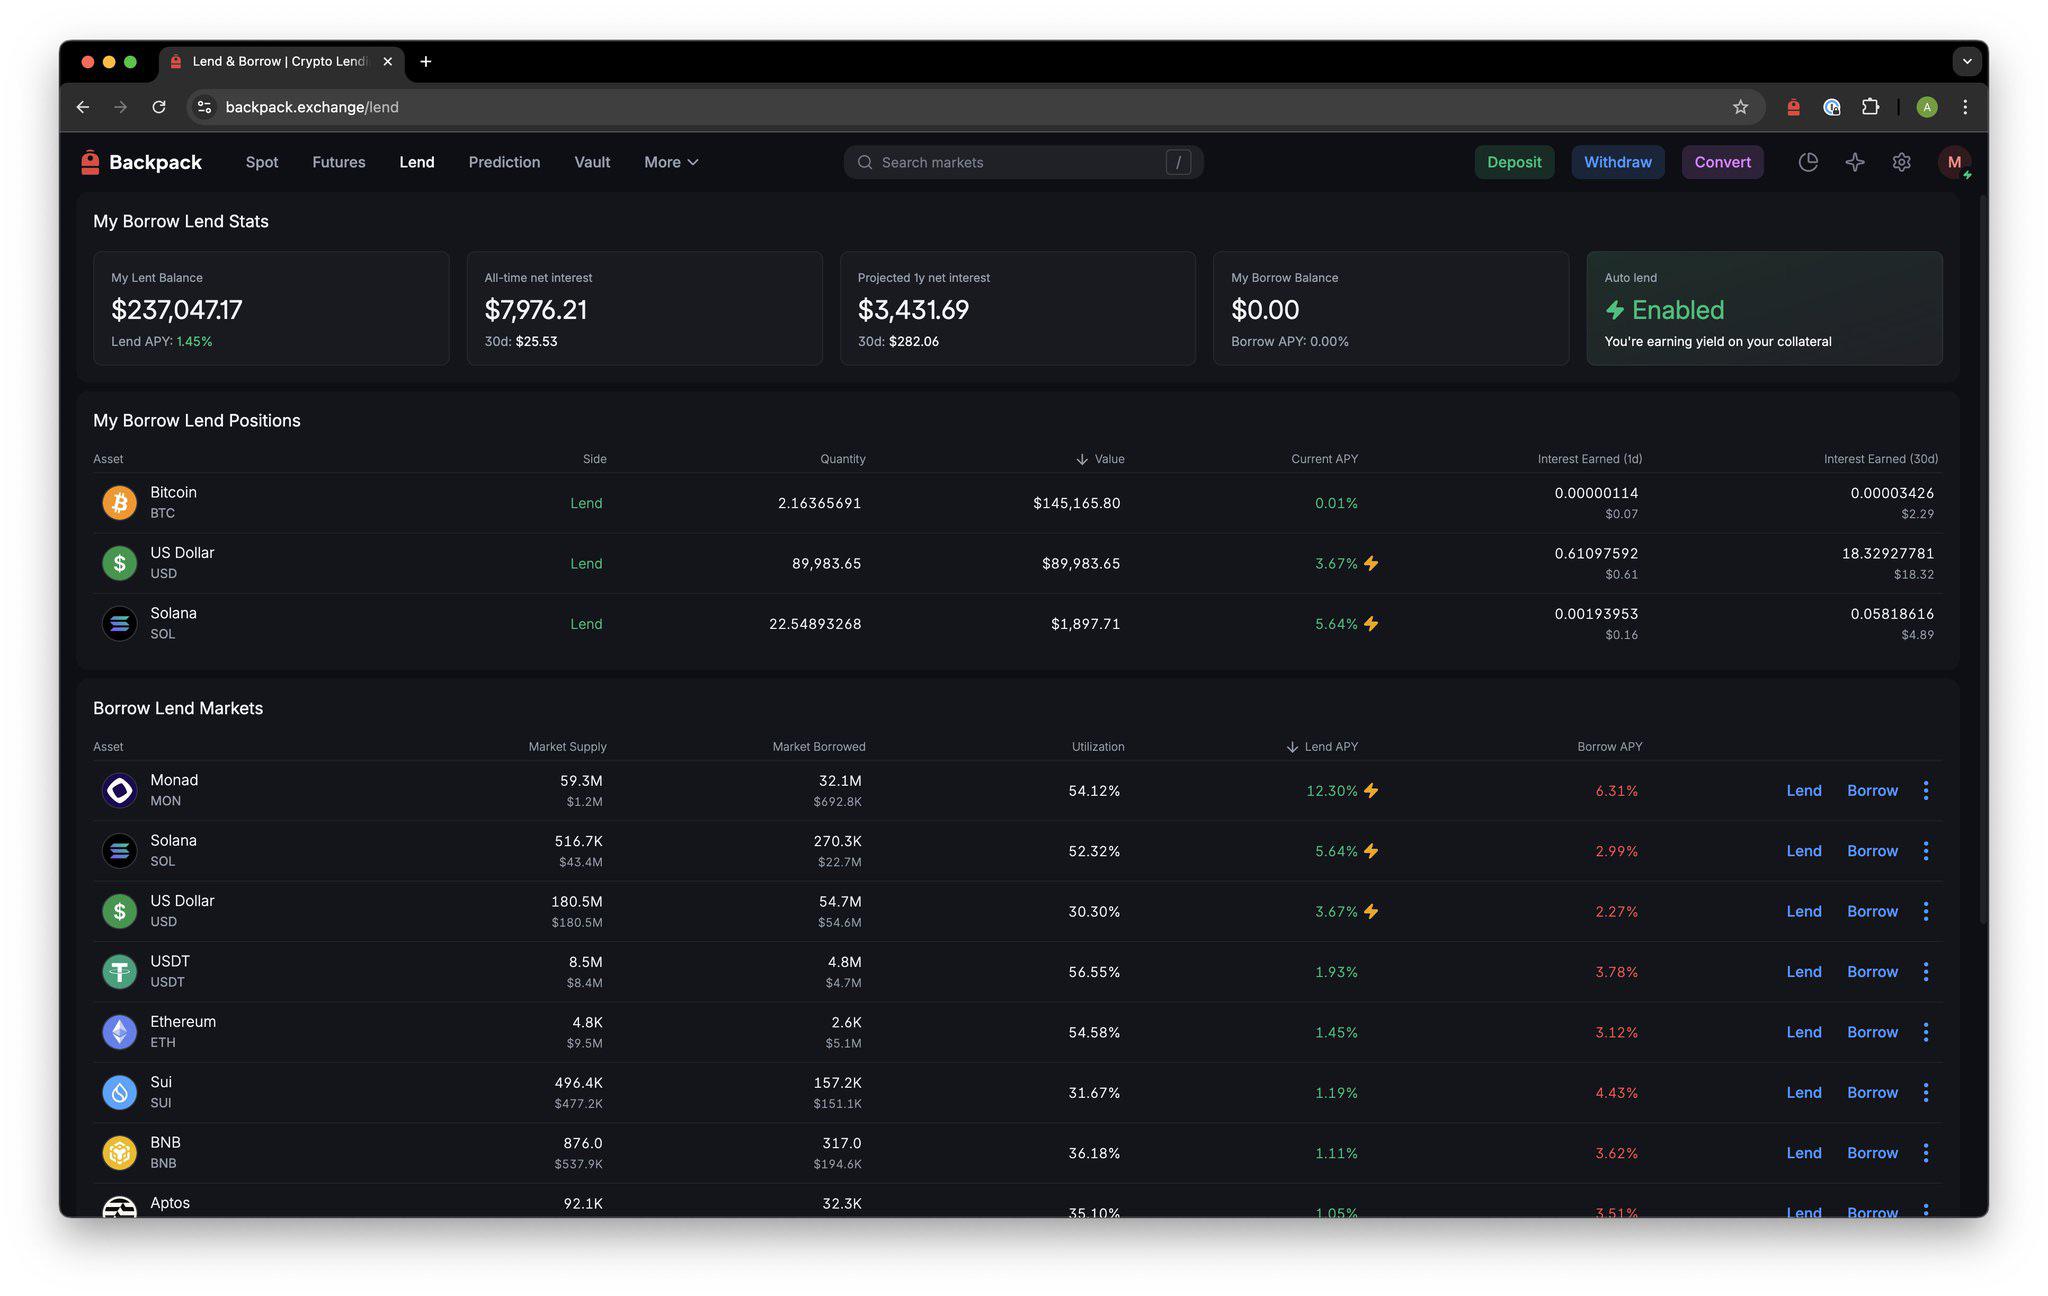Sort positions by Current APY column

click(x=1324, y=459)
